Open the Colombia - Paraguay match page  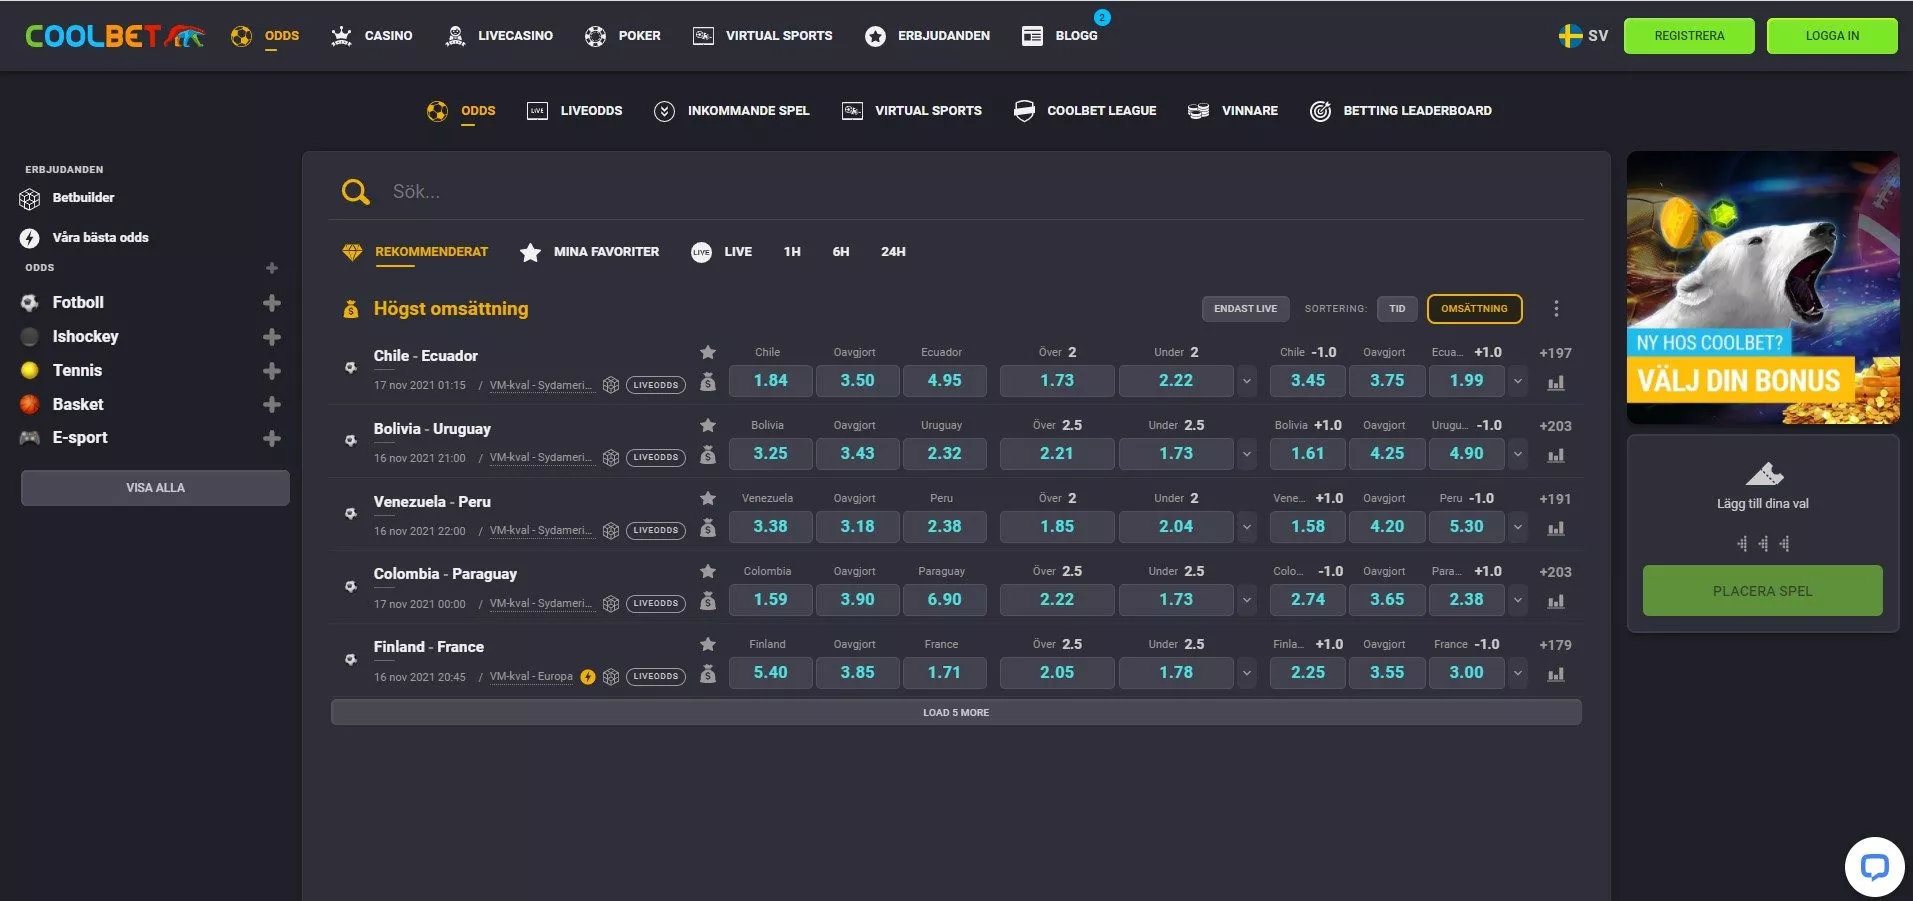pos(445,574)
